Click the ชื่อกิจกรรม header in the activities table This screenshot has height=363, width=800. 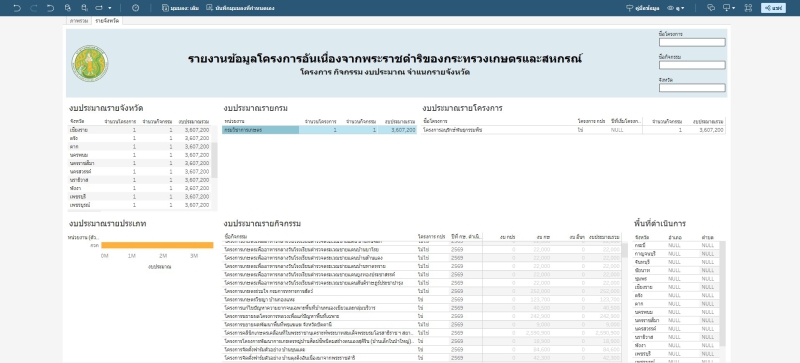coord(236,237)
